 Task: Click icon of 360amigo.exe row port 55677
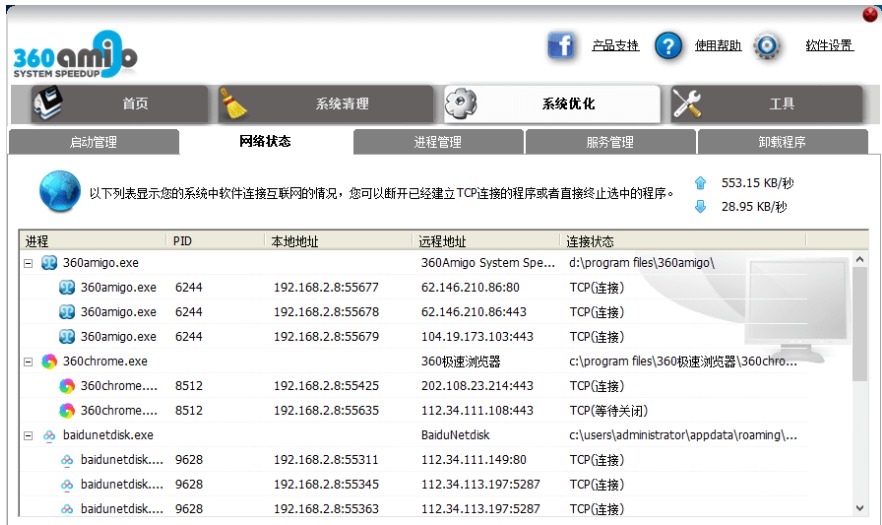tap(67, 288)
